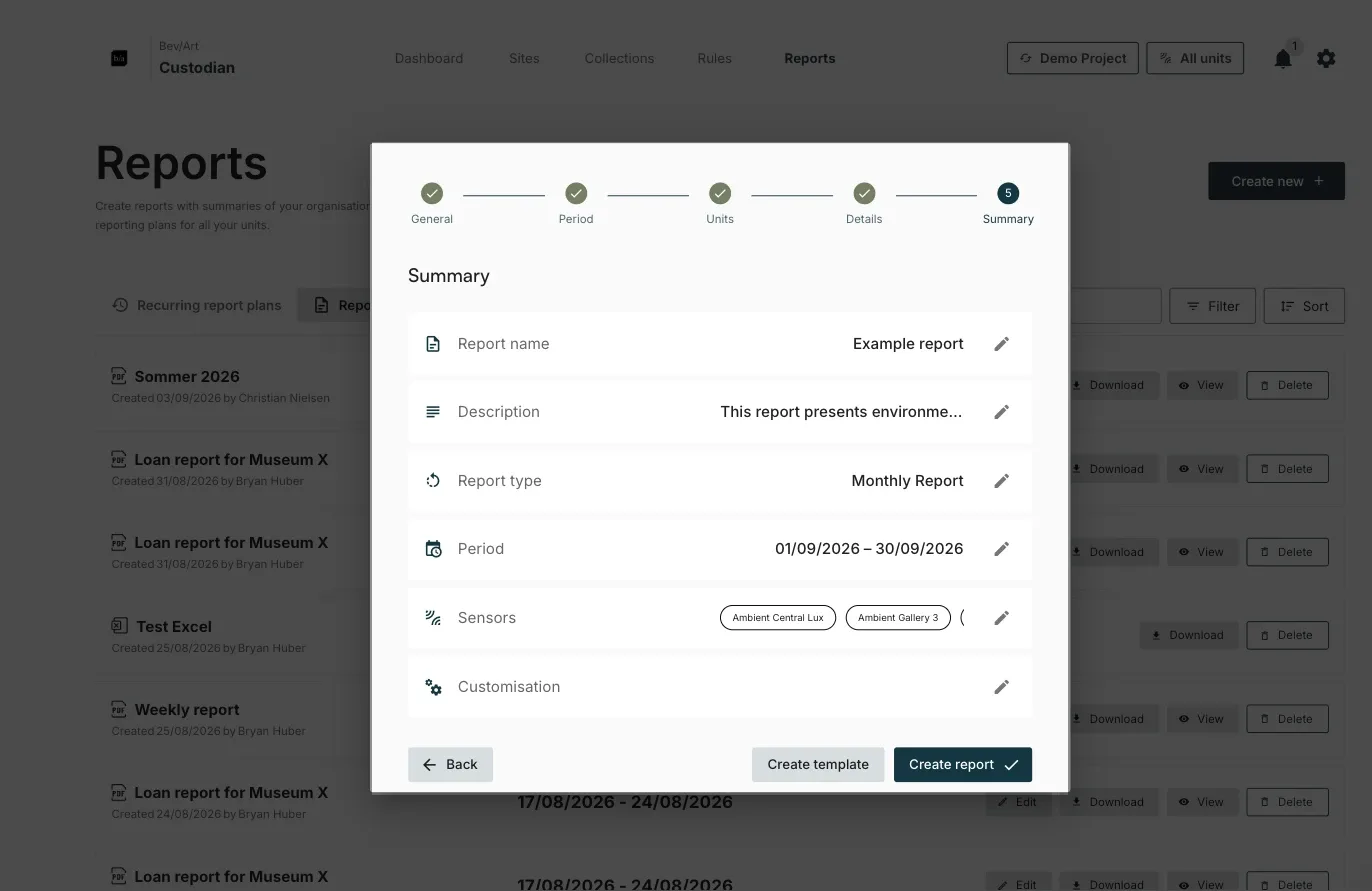Image resolution: width=1372 pixels, height=891 pixels.
Task: Edit the Period pencil icon
Action: (1001, 549)
